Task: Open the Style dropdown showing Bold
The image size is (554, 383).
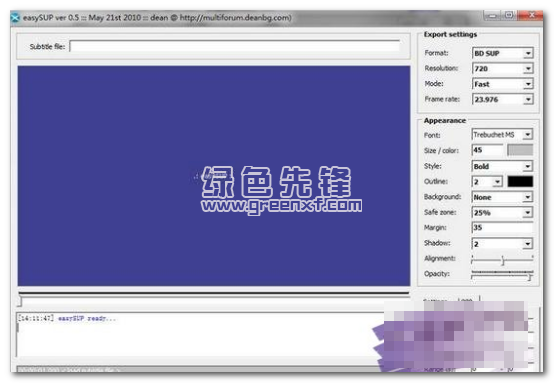Action: point(502,166)
